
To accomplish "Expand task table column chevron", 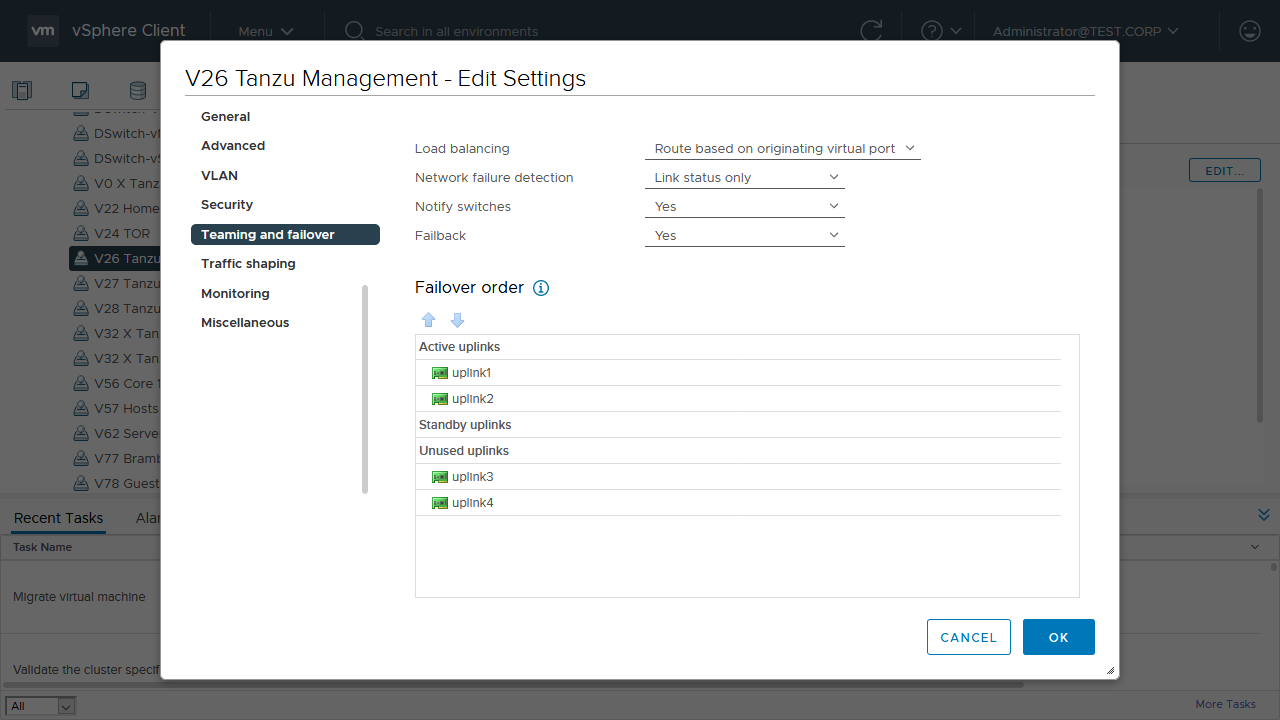I will click(x=1255, y=548).
